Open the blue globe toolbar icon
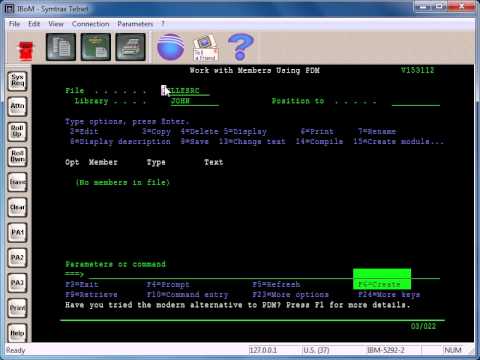Screen dimensions: 480x360 (x=170, y=47)
